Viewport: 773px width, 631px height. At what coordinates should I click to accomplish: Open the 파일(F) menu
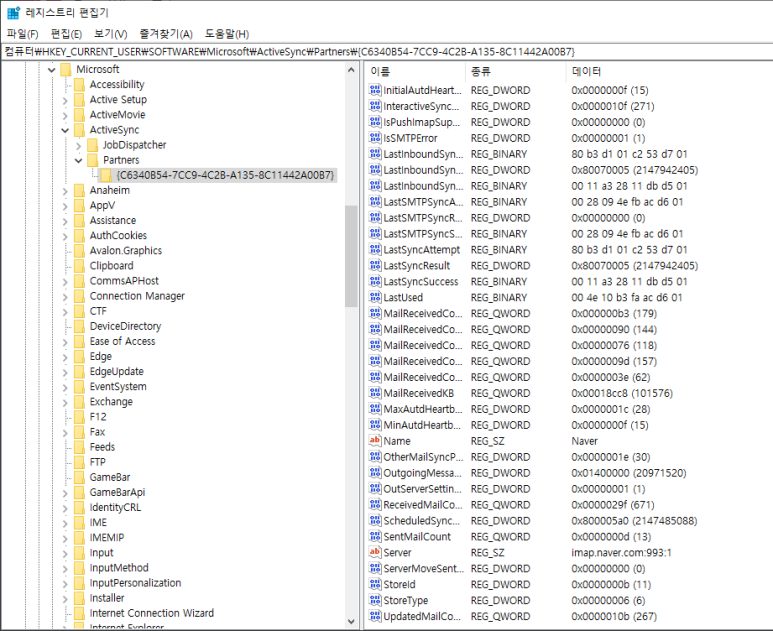pyautogui.click(x=22, y=34)
